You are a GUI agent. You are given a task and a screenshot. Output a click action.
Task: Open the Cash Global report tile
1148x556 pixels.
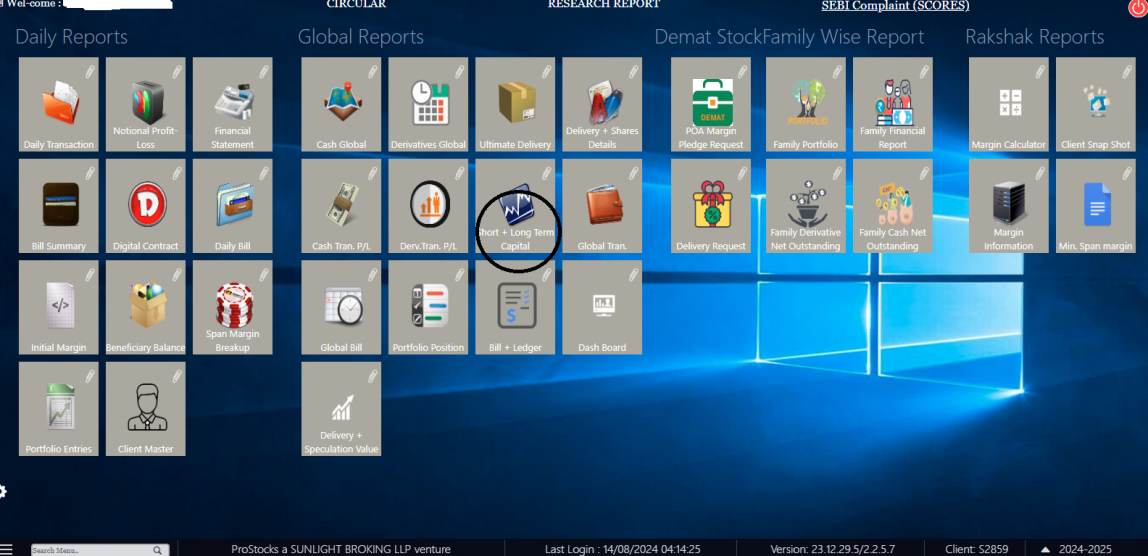(x=341, y=105)
